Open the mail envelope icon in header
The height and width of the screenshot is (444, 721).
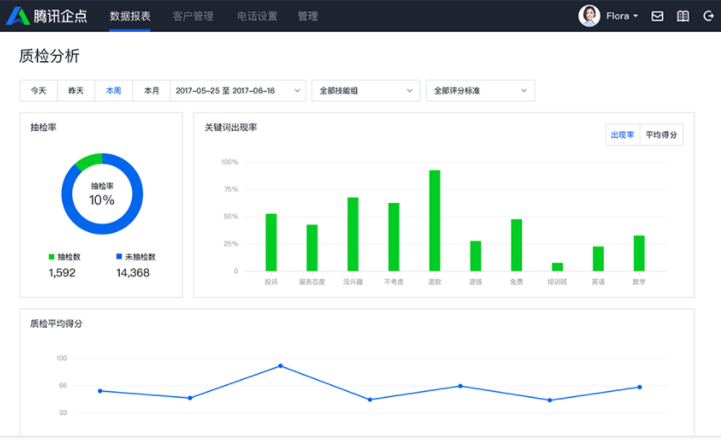(657, 16)
